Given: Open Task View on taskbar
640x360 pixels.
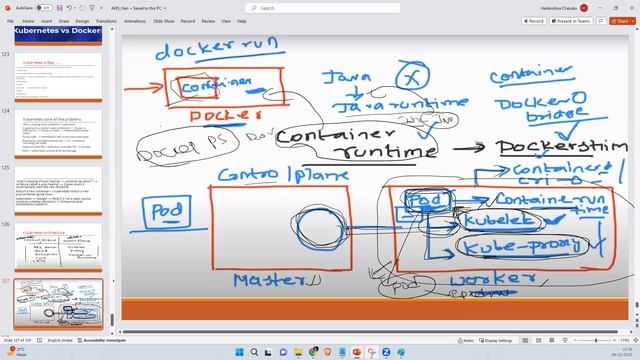Looking at the screenshot, I should [268, 352].
